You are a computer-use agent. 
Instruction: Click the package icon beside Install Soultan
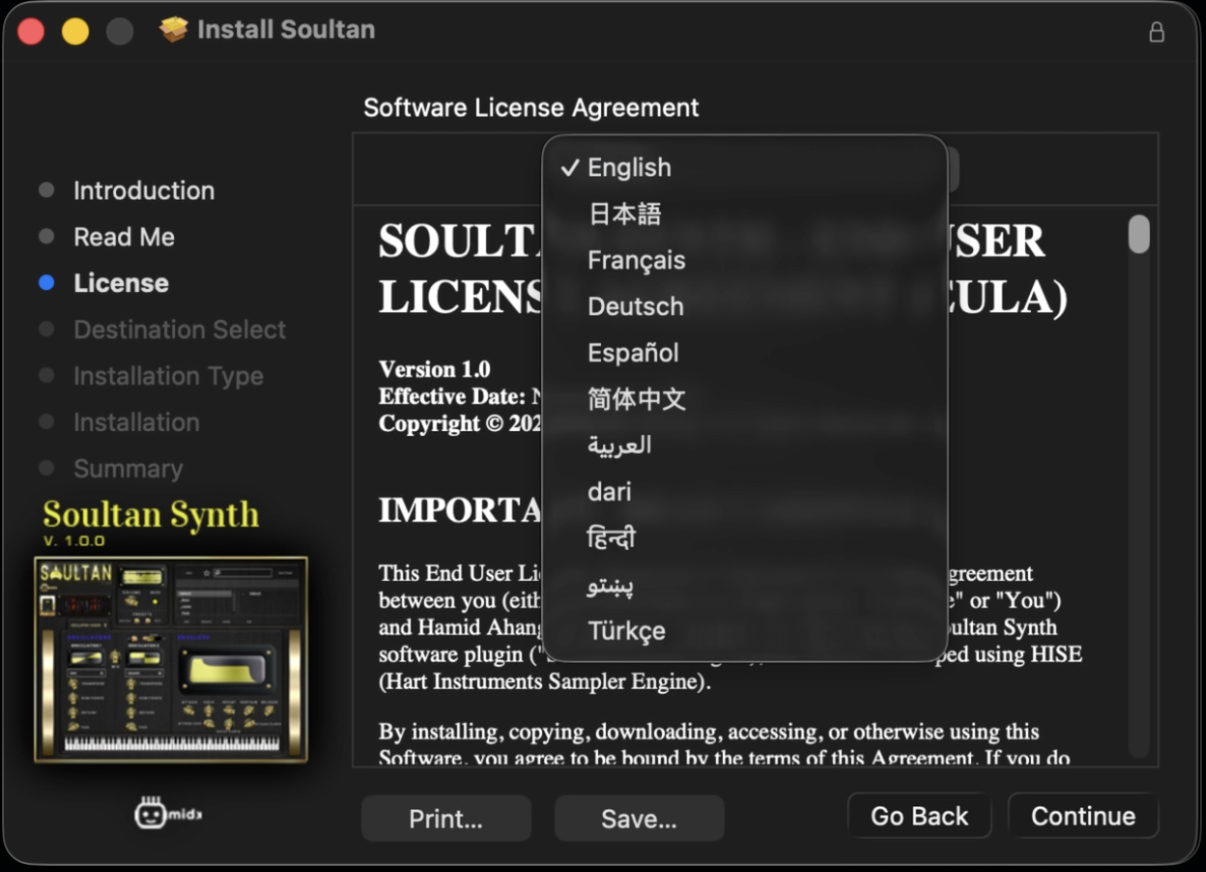pyautogui.click(x=174, y=30)
